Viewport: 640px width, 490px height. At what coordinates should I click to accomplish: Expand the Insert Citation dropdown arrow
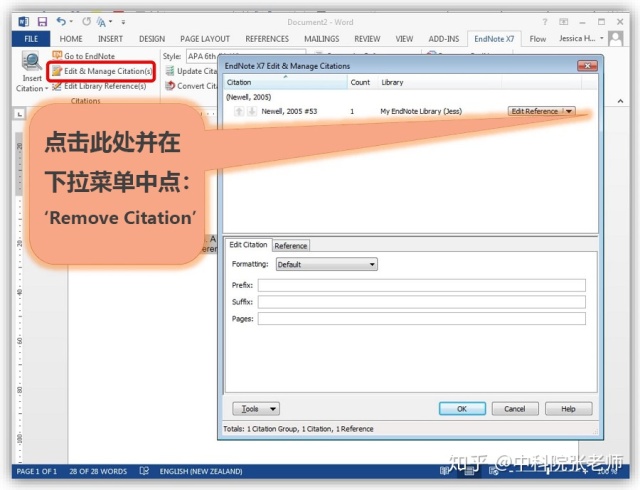(x=47, y=89)
